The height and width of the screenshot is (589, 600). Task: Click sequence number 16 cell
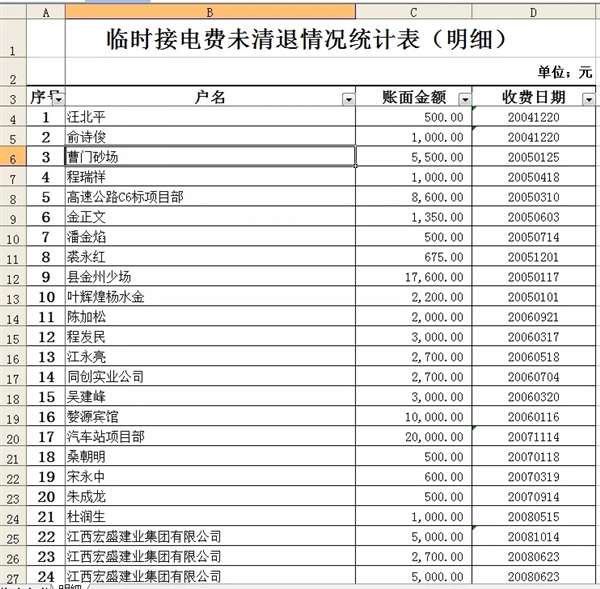[x=46, y=416]
